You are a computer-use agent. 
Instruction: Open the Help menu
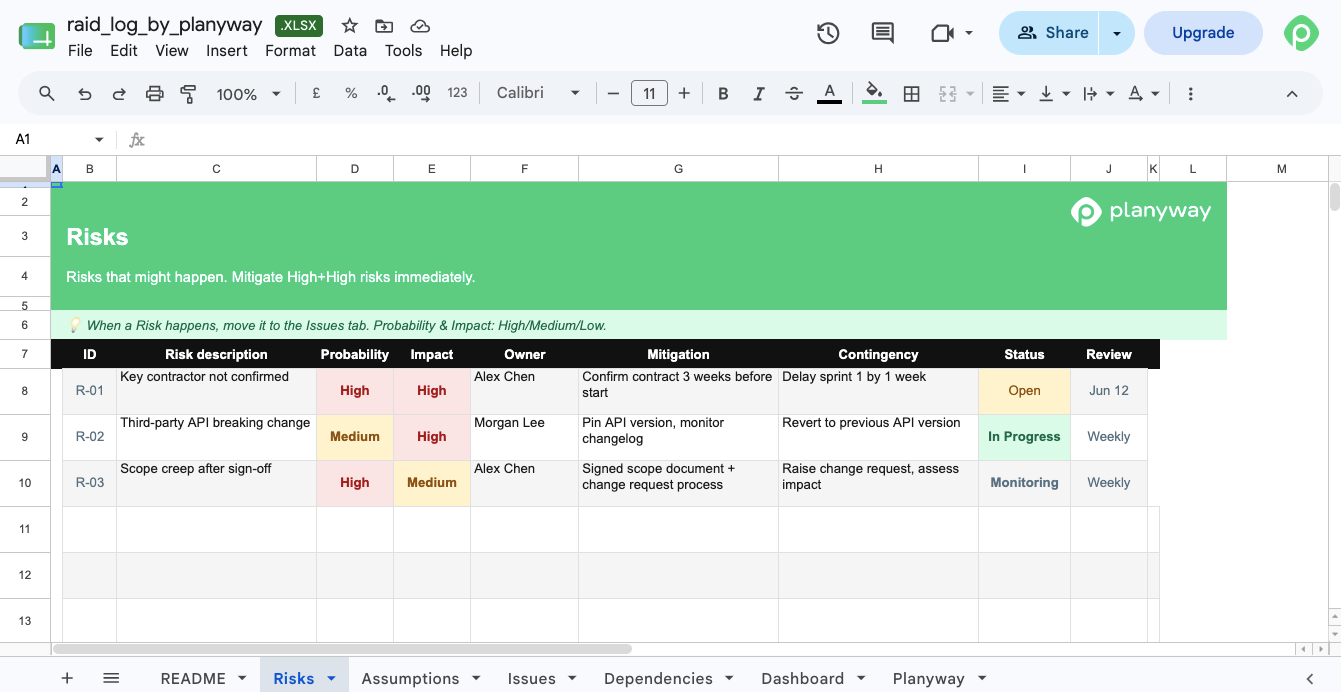[x=456, y=51]
